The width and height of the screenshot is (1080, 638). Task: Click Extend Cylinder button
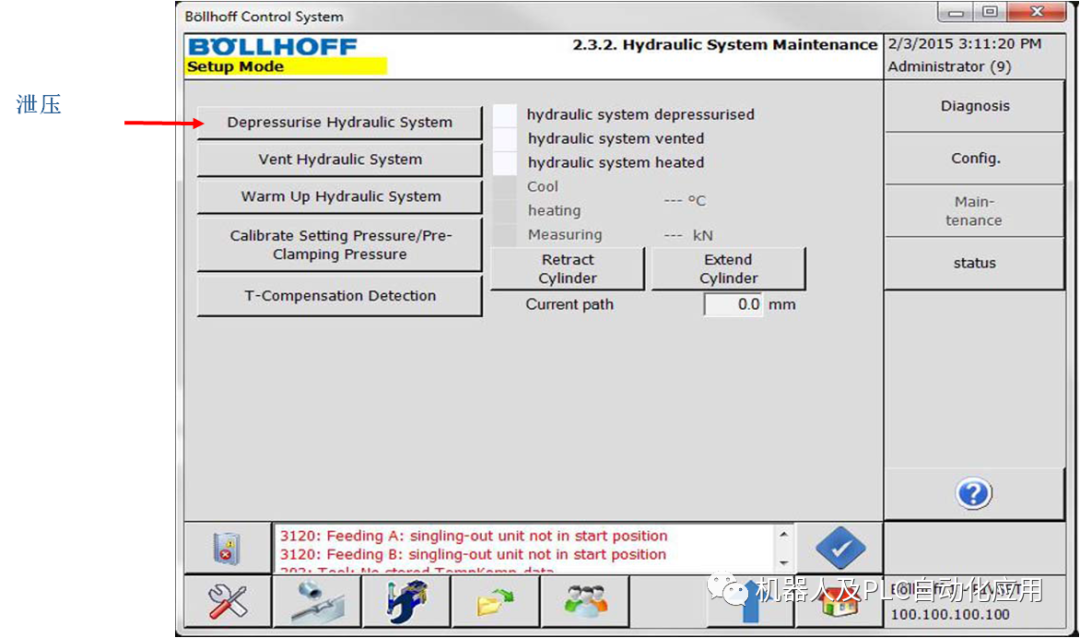(728, 269)
